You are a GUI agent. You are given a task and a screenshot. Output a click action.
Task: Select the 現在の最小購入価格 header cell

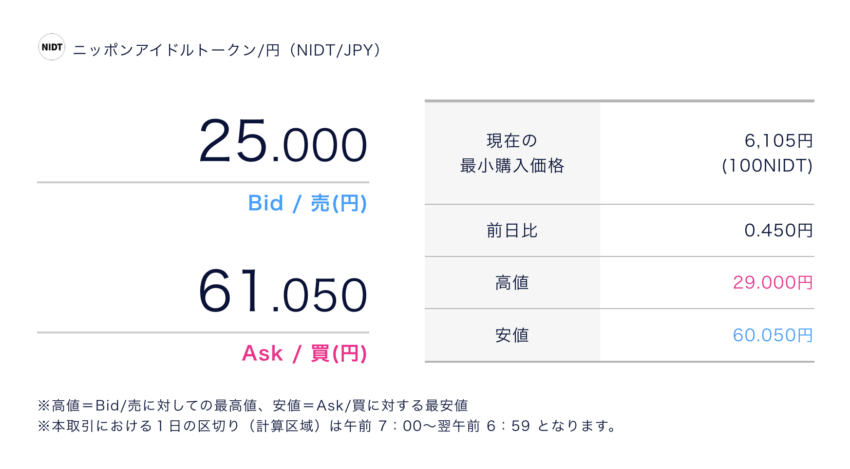[512, 153]
